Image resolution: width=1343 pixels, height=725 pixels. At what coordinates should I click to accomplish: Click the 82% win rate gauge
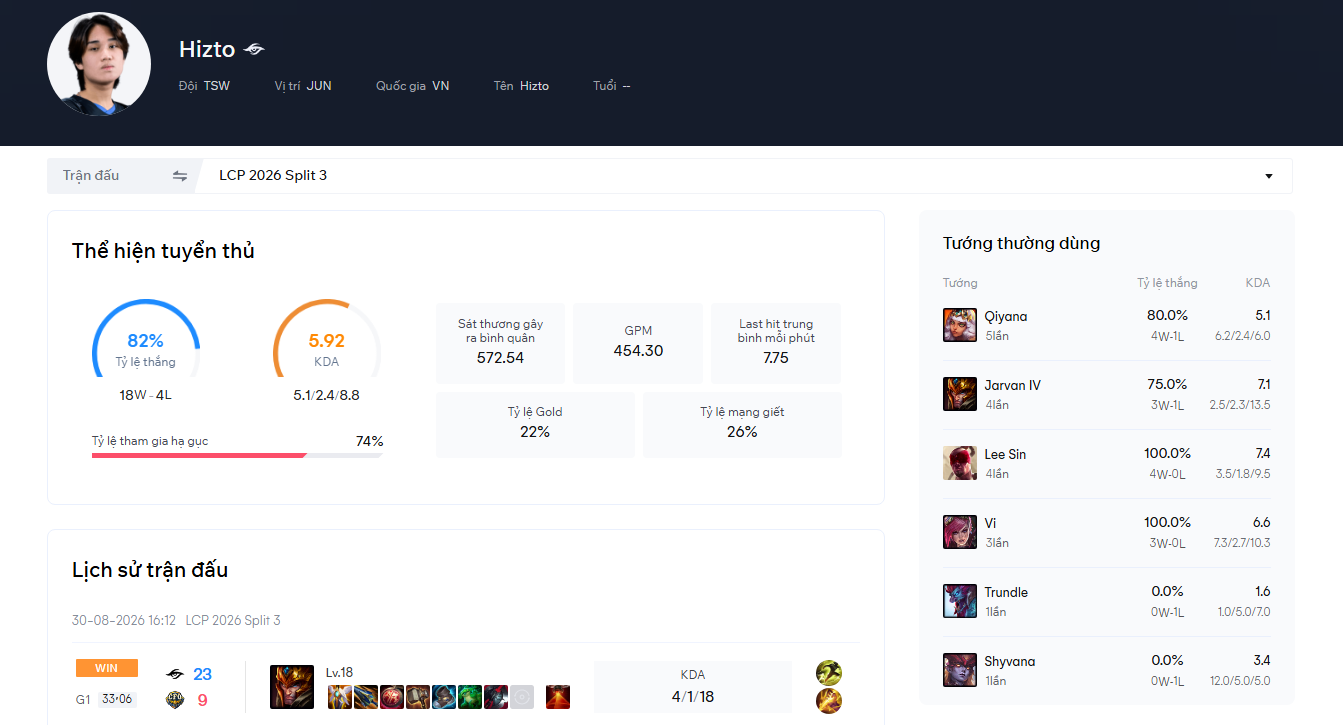[146, 341]
